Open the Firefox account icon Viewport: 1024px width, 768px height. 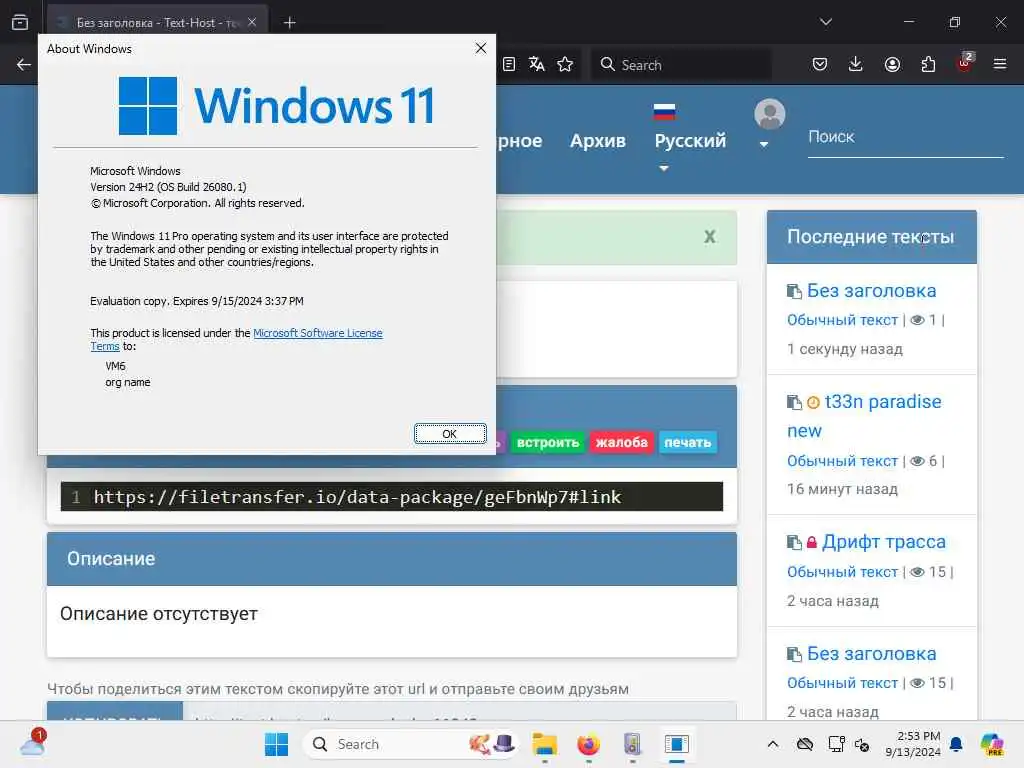tap(892, 64)
